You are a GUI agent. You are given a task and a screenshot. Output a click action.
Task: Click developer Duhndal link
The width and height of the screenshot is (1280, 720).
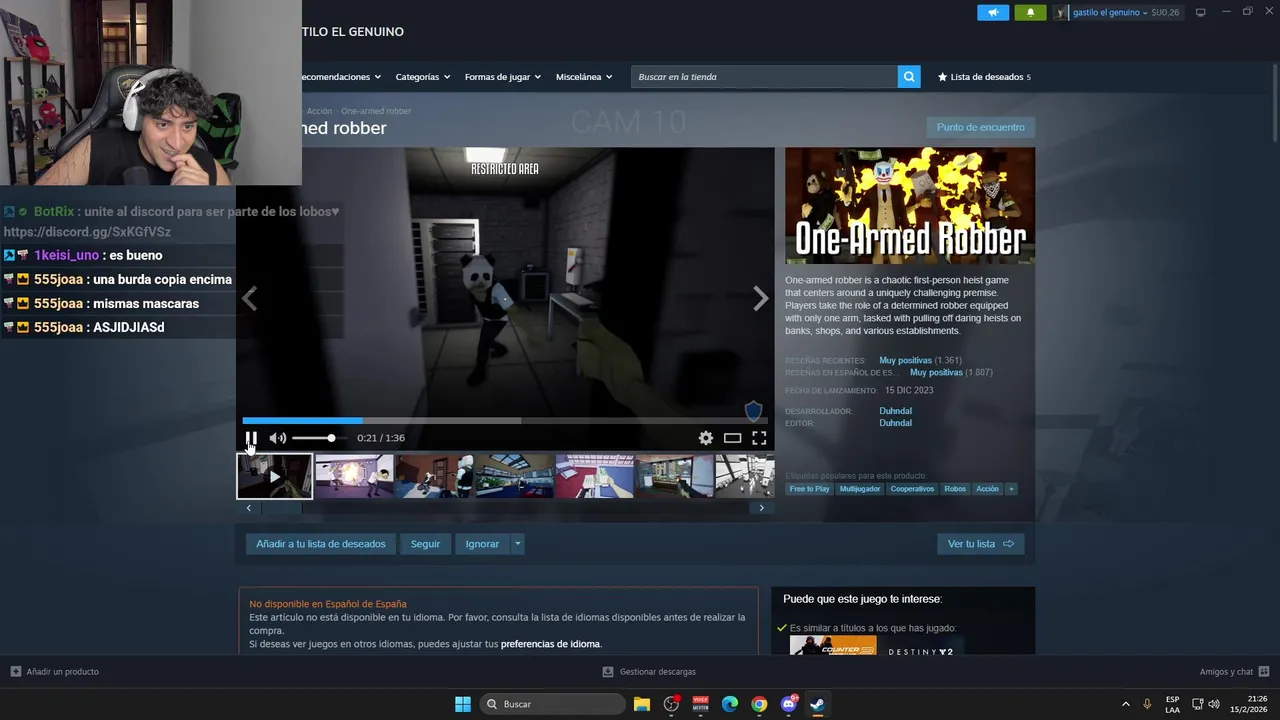point(895,411)
